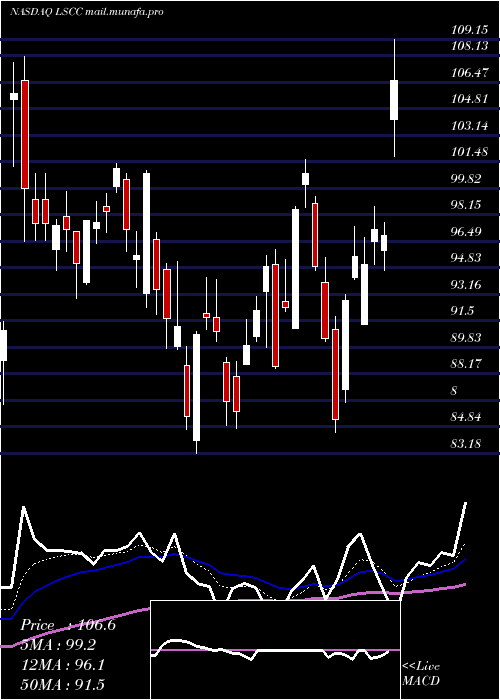
Task: Select the 103.14 price axis label
Action: (469, 125)
